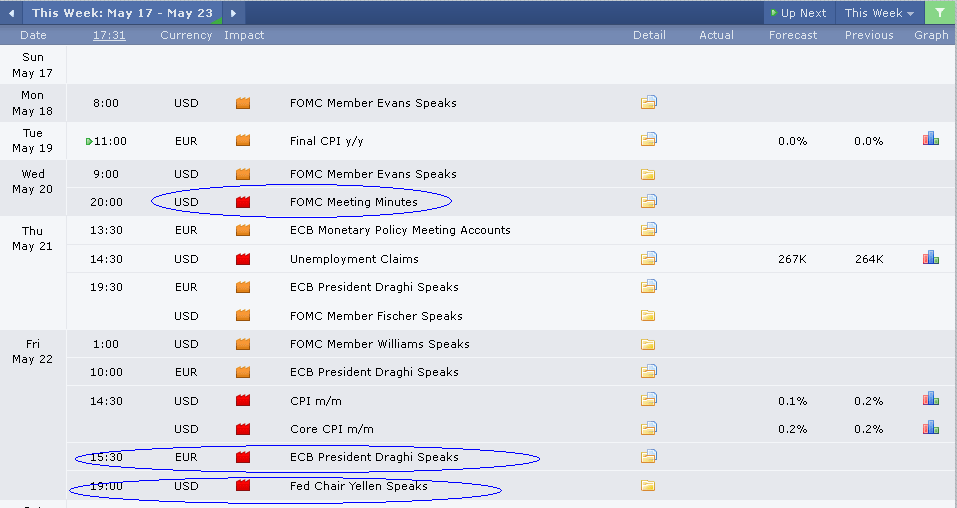957x508 pixels.
Task: Click the Currency column header
Action: (186, 35)
